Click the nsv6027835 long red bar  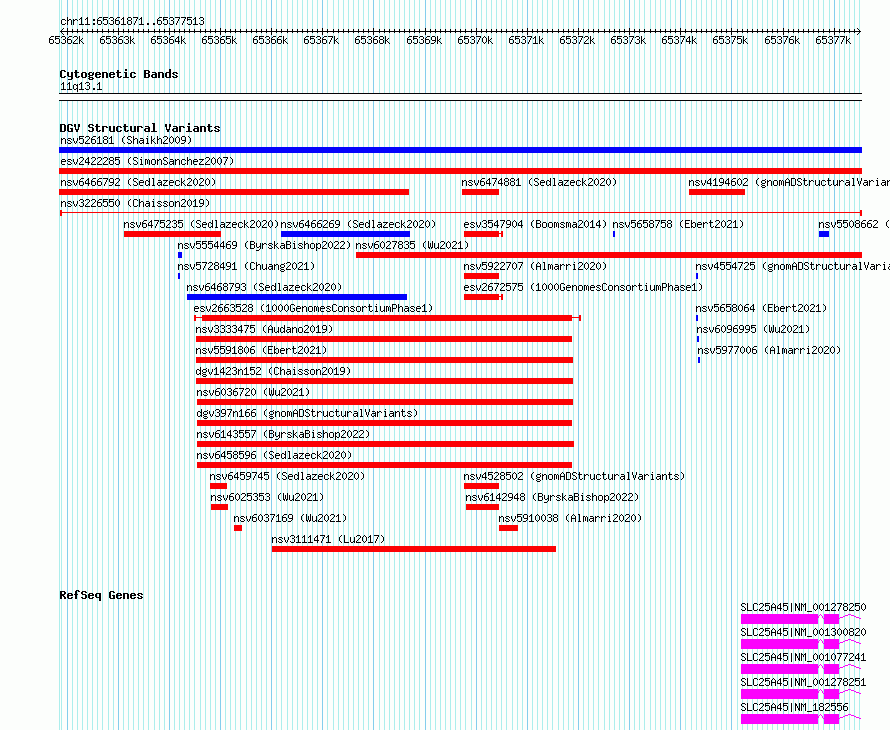pyautogui.click(x=609, y=255)
